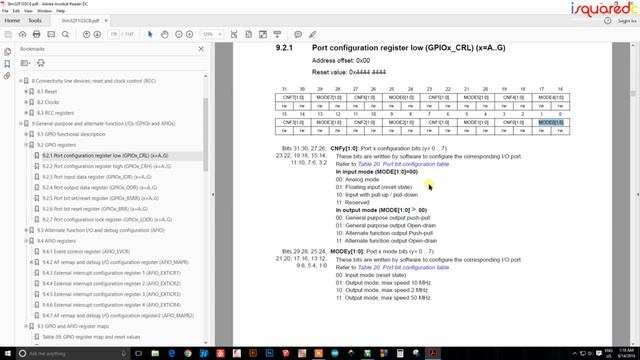Expand the 8.1 Reset bookmark
The image size is (640, 360).
(26, 91)
